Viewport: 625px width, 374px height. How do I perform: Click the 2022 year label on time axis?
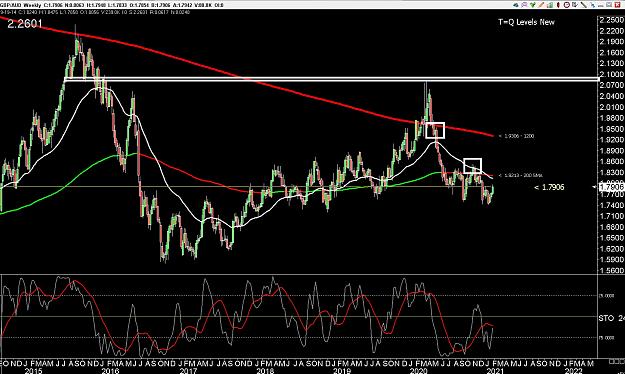[574, 371]
